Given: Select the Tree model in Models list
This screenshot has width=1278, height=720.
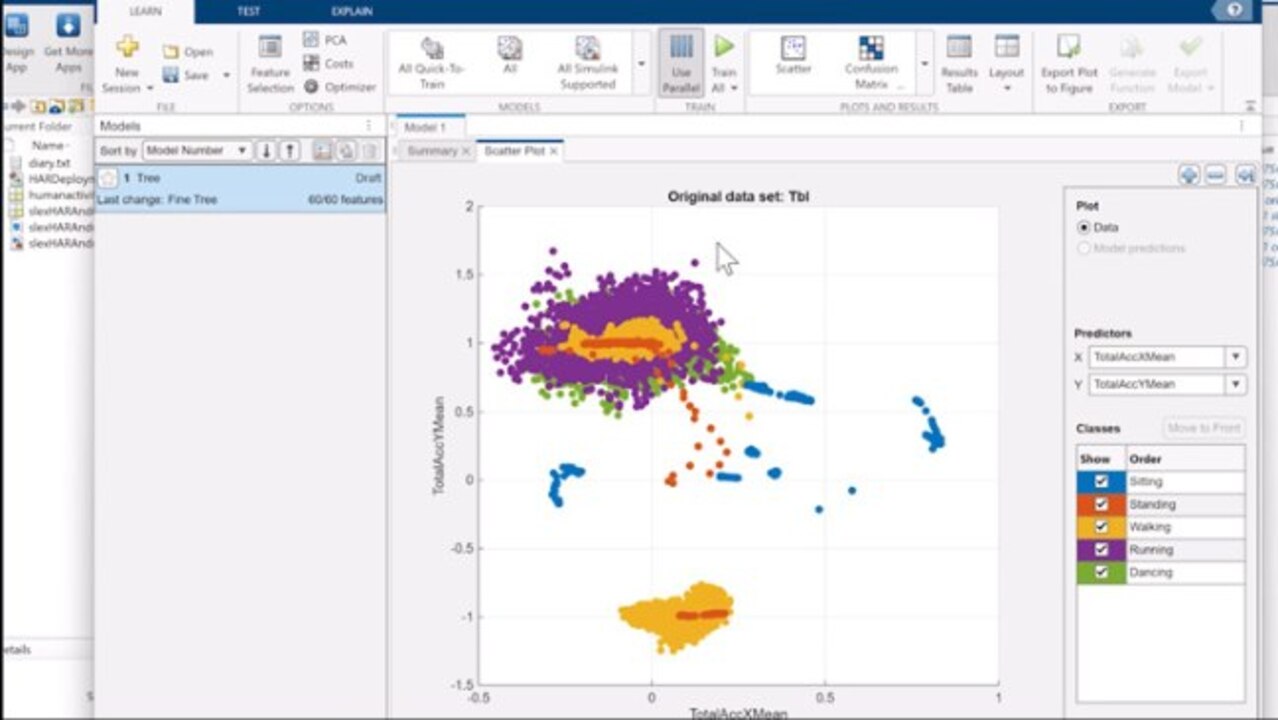Looking at the screenshot, I should [x=240, y=188].
